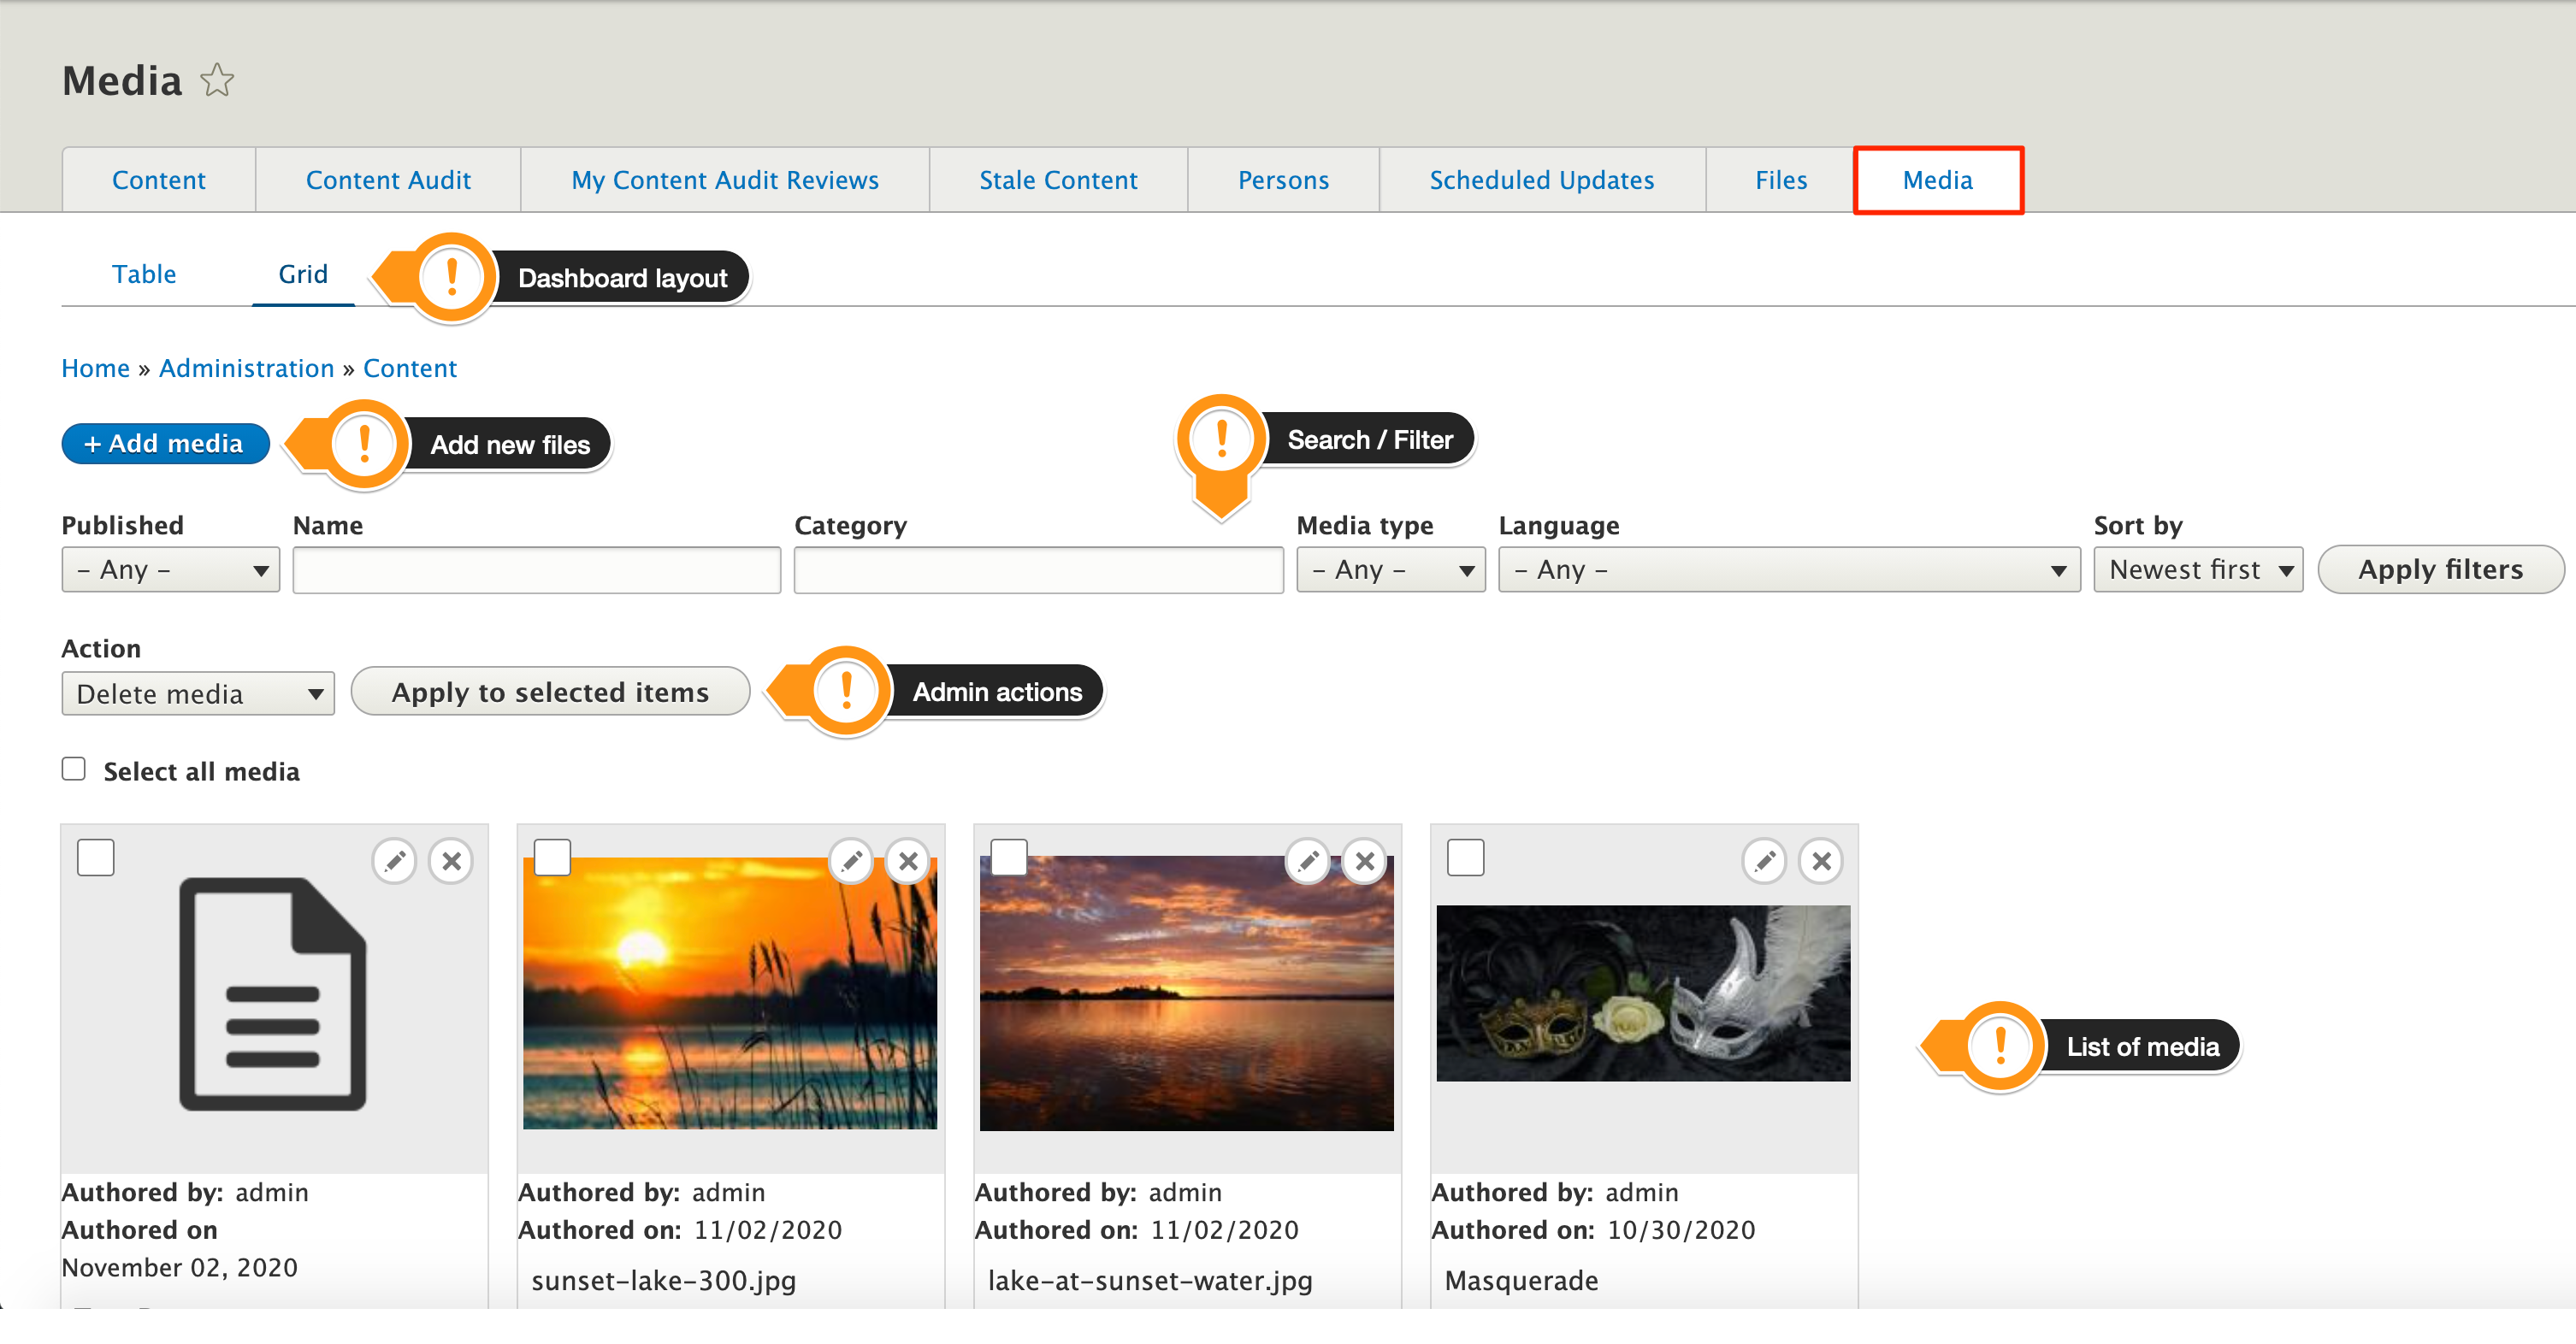Delete the document media item with X icon
This screenshot has height=1344, width=2576.
tap(451, 860)
